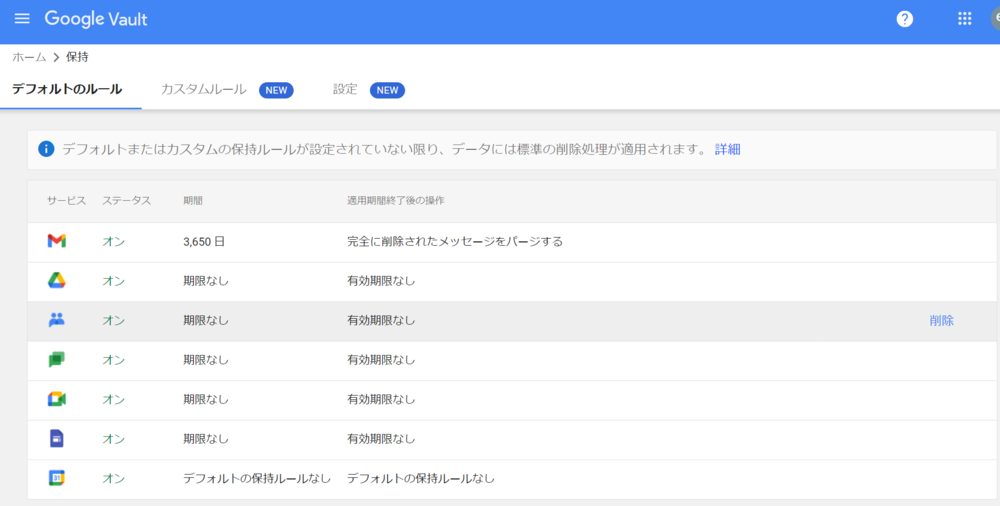Open the help question mark icon

(905, 19)
